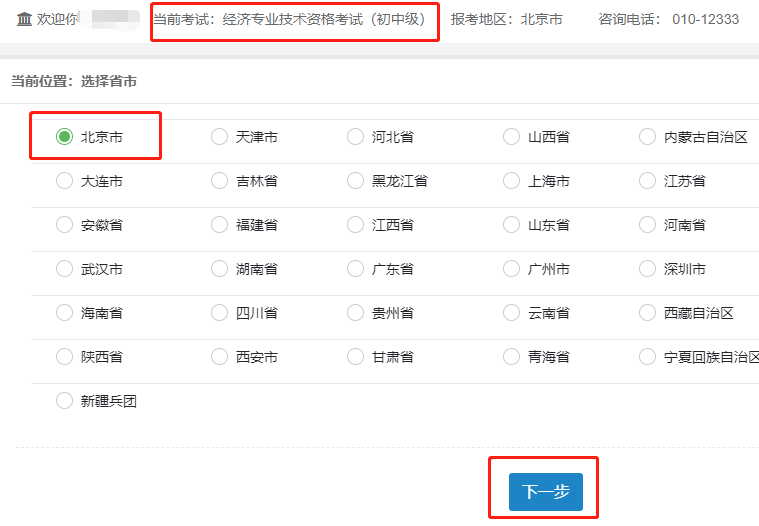Click the 当前考试 exam name text
This screenshot has width=759, height=526.
coord(293,20)
